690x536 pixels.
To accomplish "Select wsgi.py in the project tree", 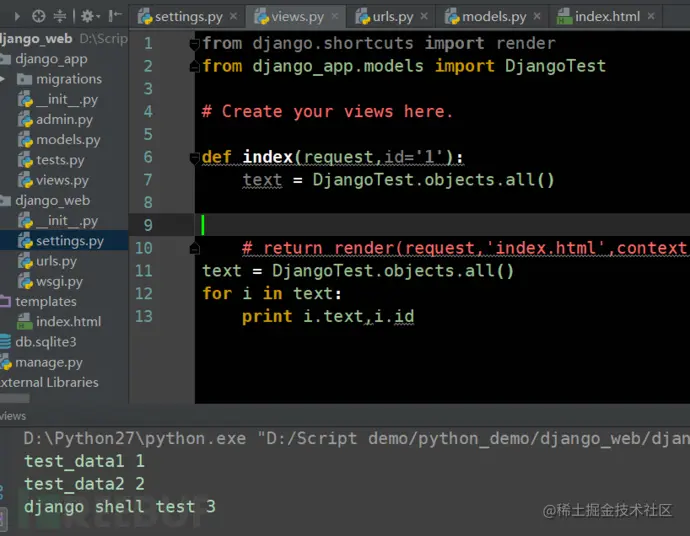I will [59, 282].
